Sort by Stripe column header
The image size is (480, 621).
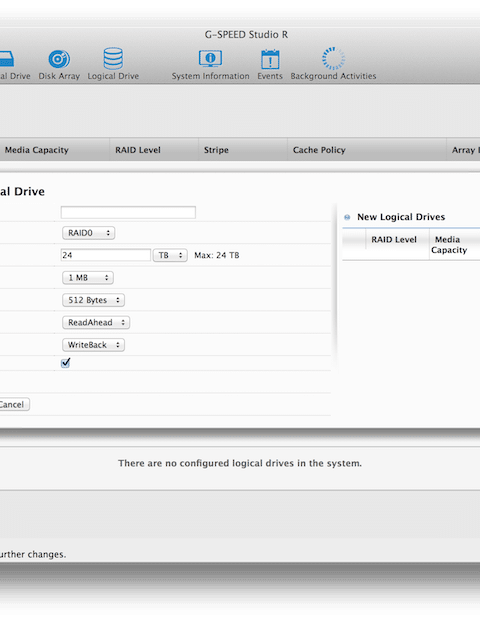(x=242, y=150)
